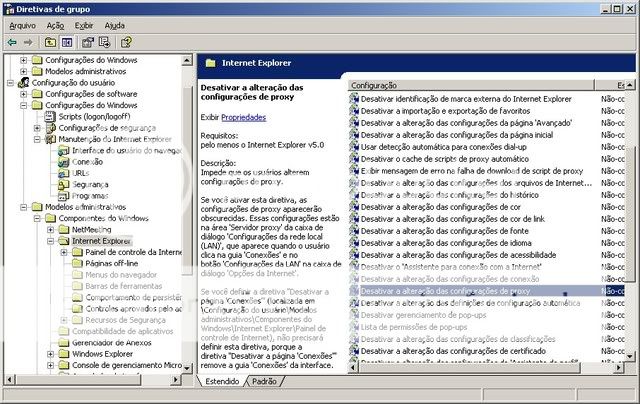
Task: Click the Diretivas de grupo title bar icon
Action: pyautogui.click(x=9, y=9)
